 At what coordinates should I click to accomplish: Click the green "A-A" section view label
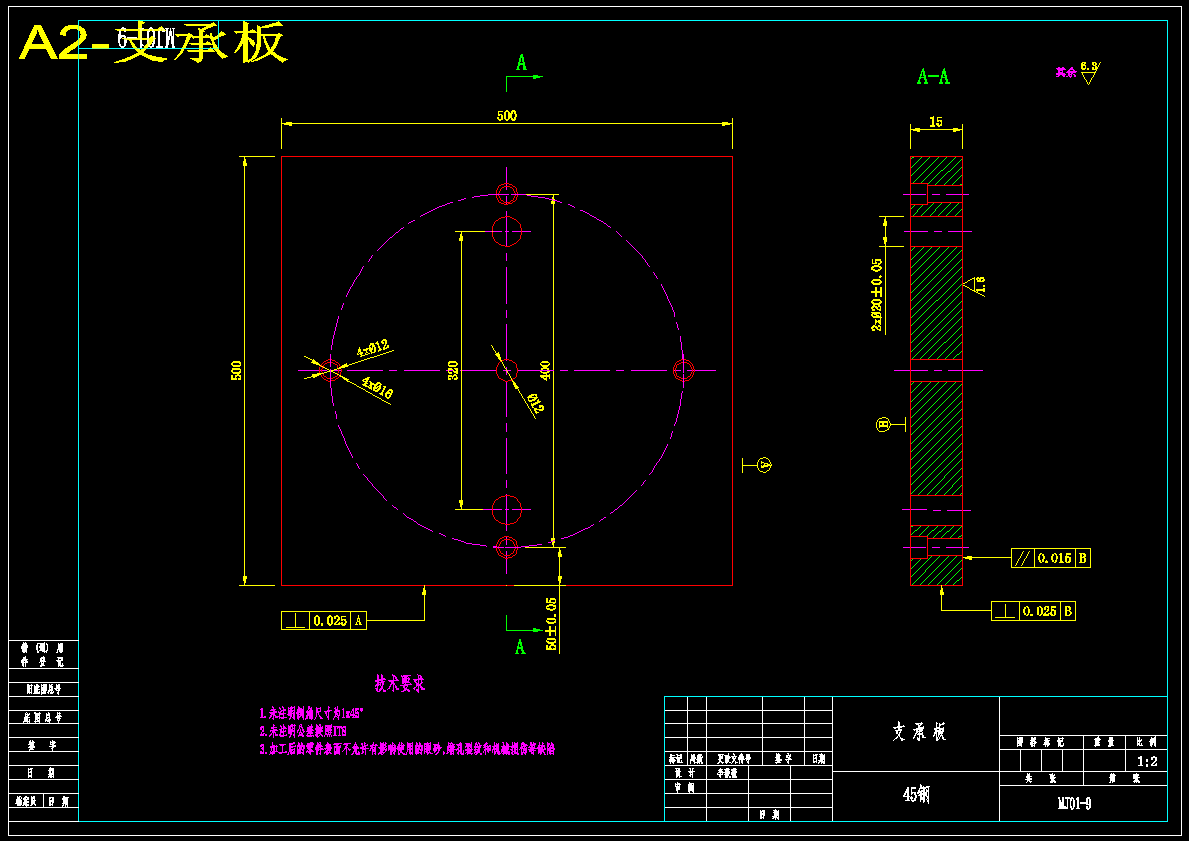tap(933, 77)
